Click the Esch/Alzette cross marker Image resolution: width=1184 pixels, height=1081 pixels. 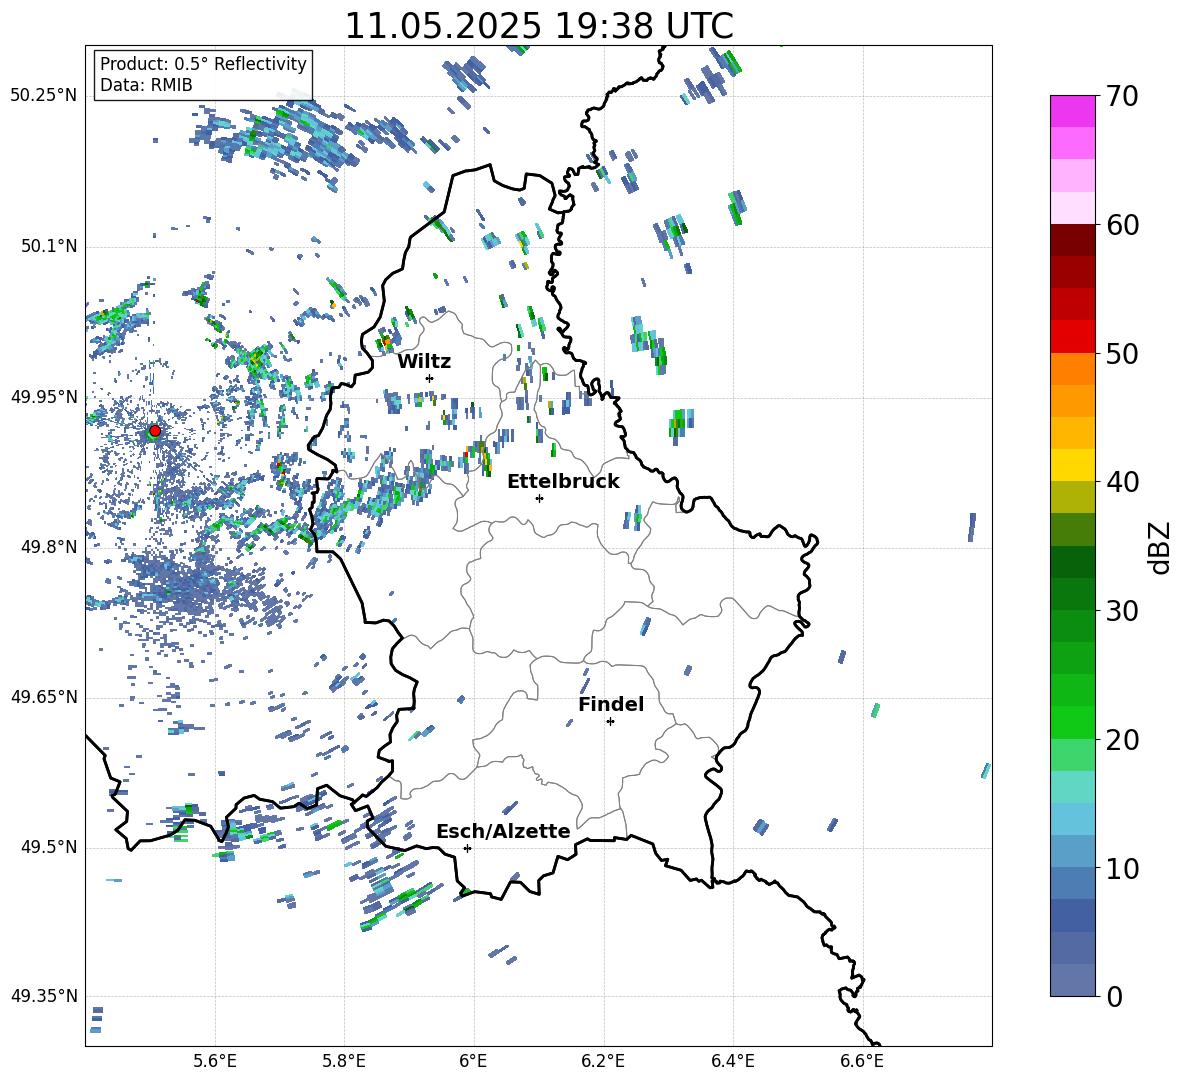467,848
